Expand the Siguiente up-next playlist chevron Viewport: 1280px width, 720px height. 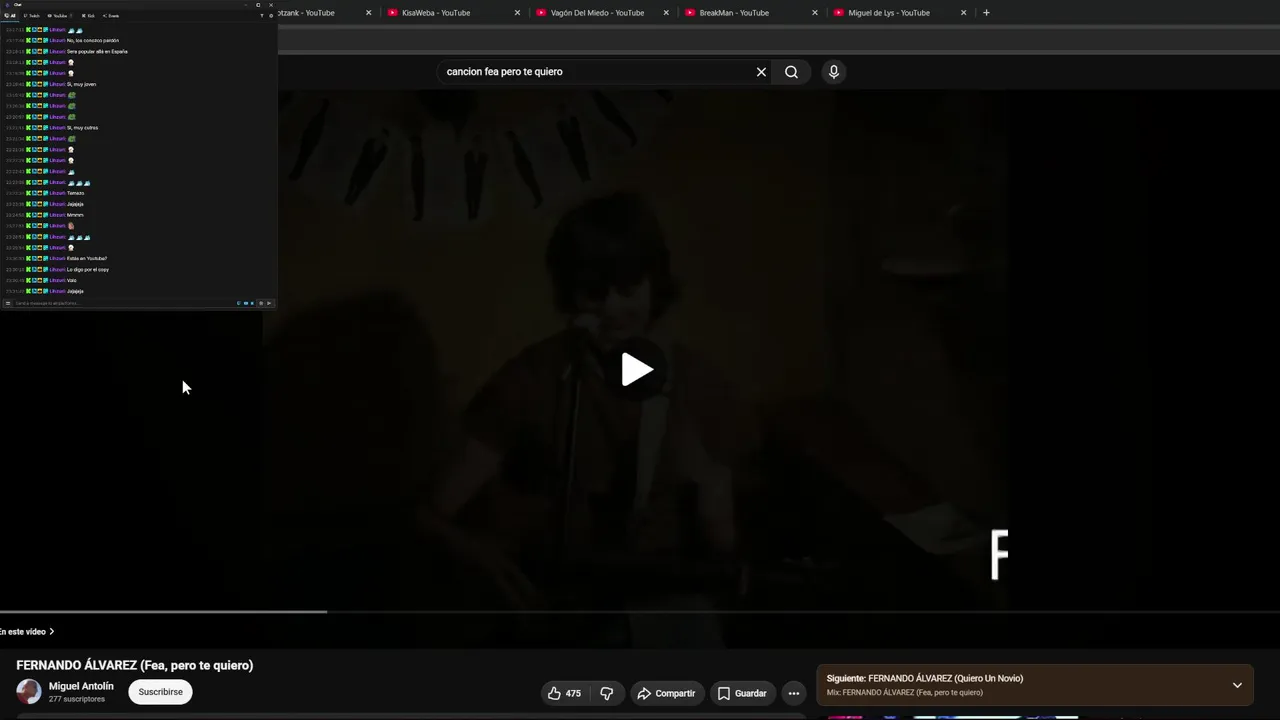coord(1237,685)
